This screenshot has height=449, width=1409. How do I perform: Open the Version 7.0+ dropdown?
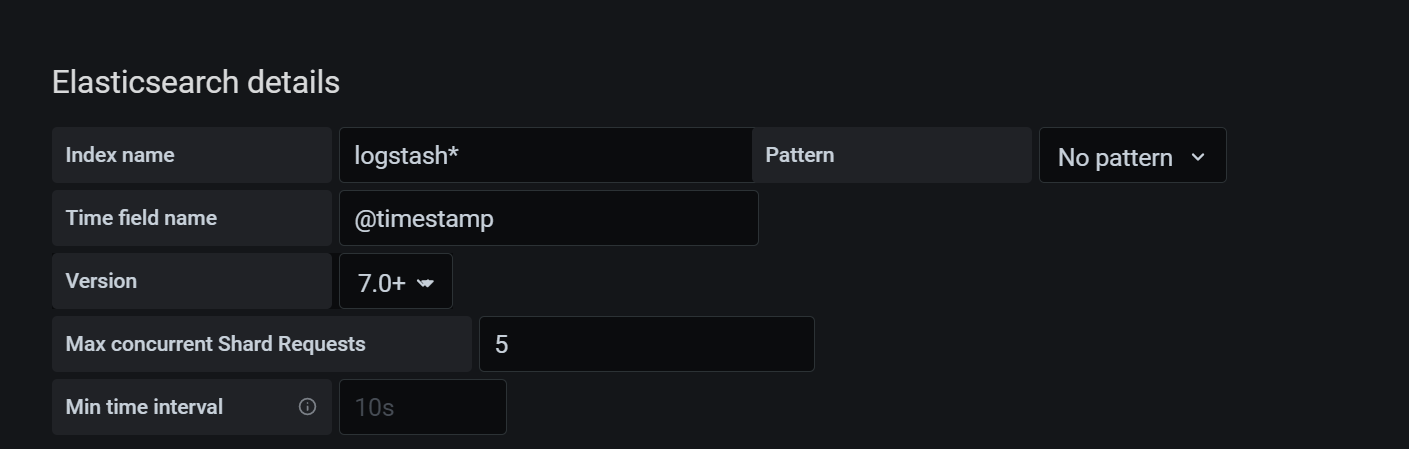click(396, 281)
